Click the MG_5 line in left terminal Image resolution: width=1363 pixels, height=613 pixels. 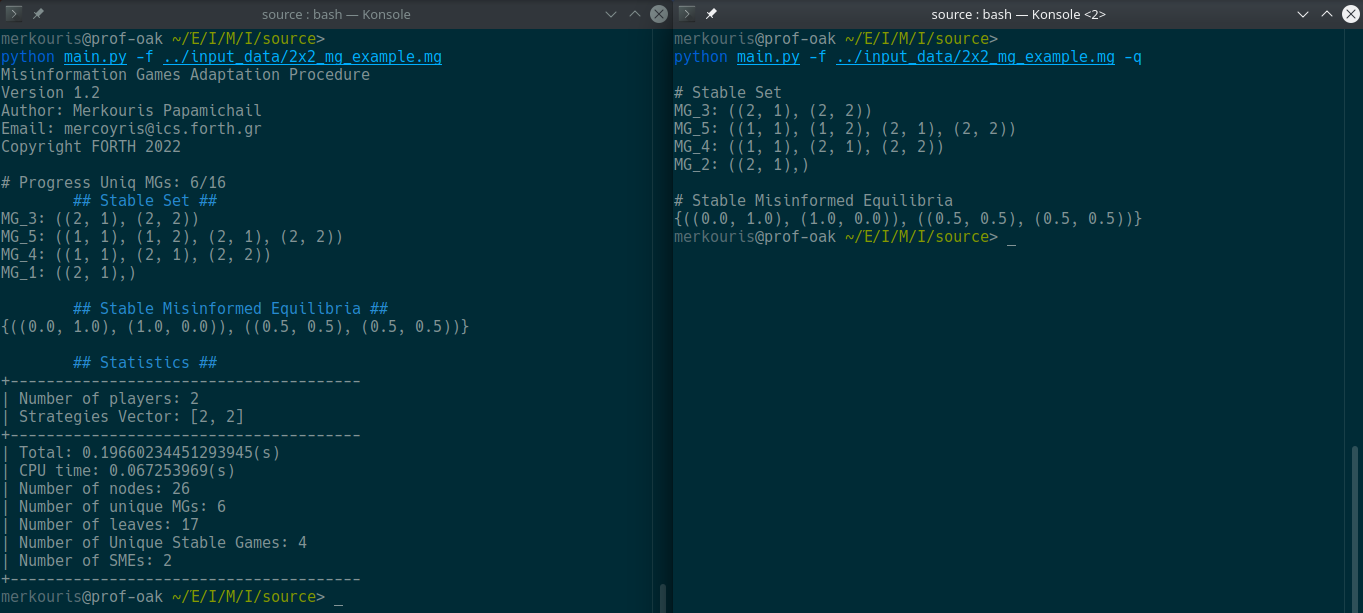coord(172,237)
